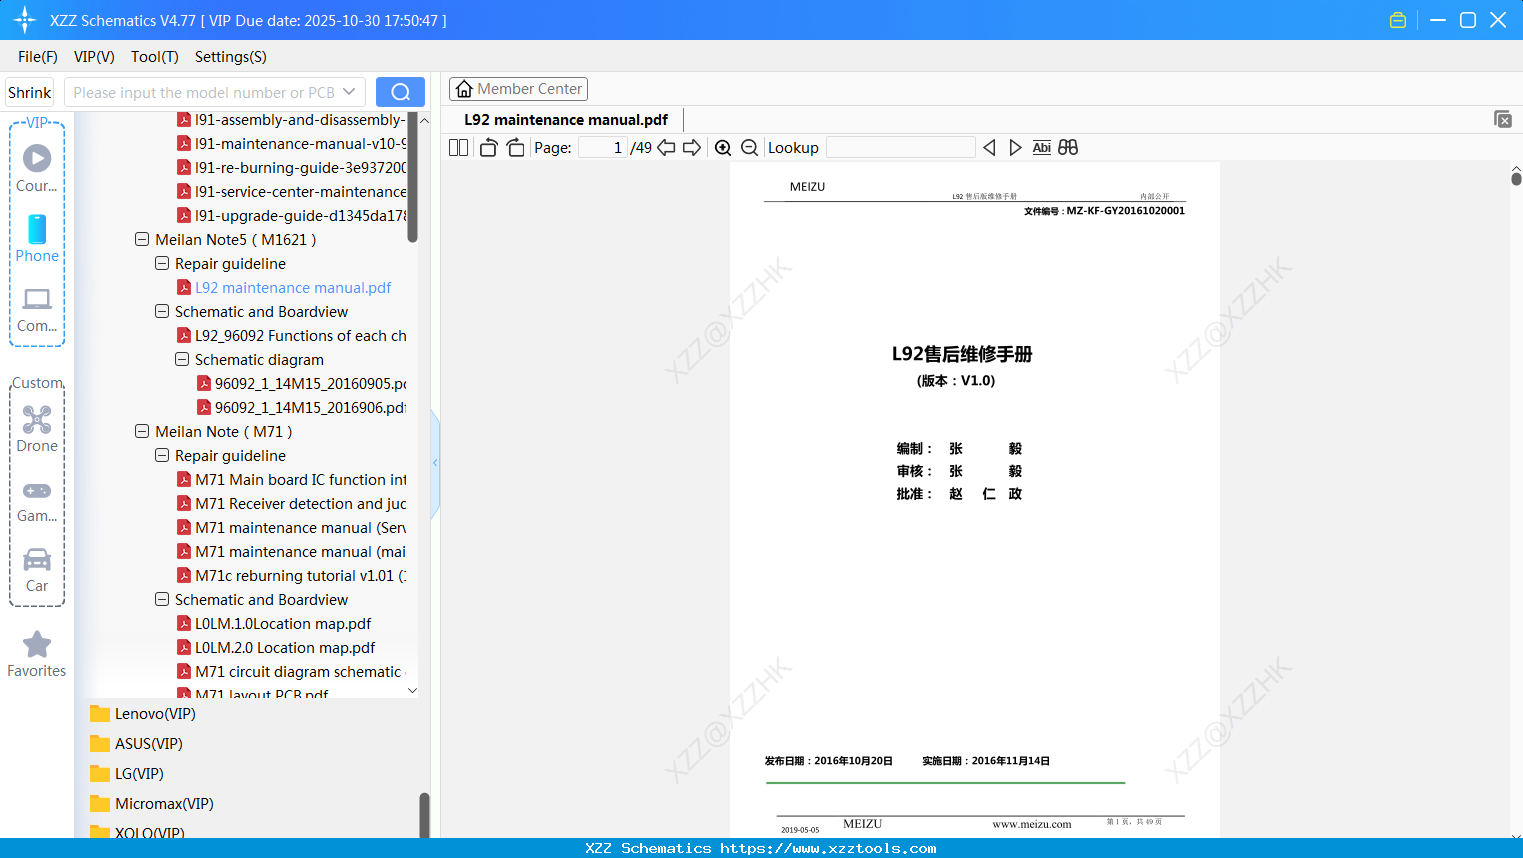The width and height of the screenshot is (1523, 858).
Task: Open the File(F) menu
Action: (x=38, y=57)
